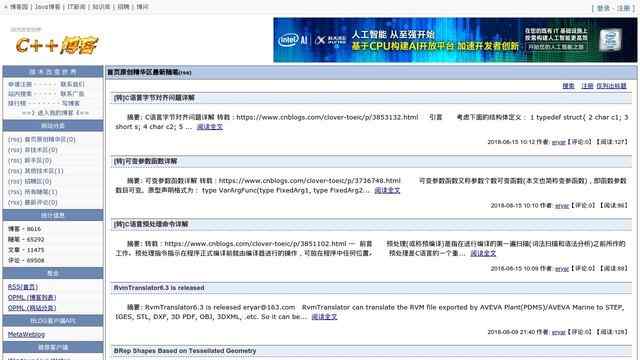The height and width of the screenshot is (360, 640).
Task: Click 阅读全文 for 预处理命令 post
Action: (x=483, y=253)
